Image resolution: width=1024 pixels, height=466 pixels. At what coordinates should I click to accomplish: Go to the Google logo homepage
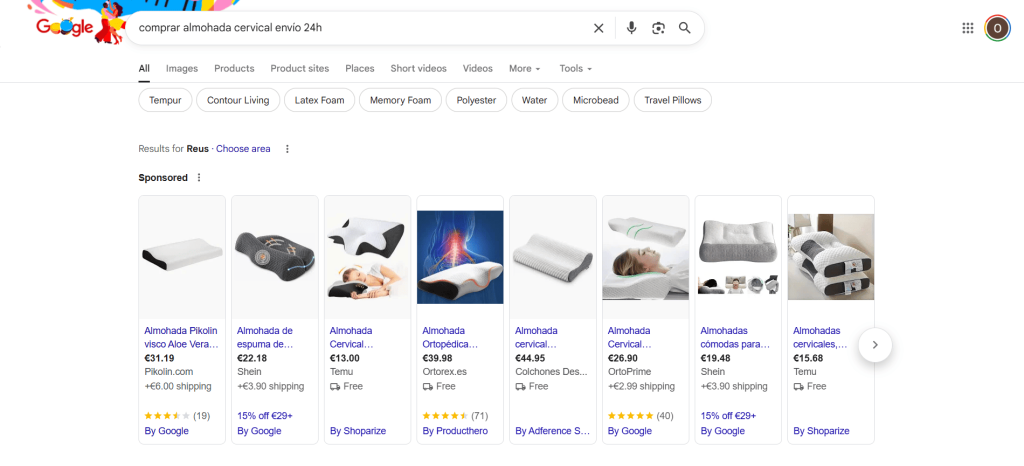pos(65,28)
